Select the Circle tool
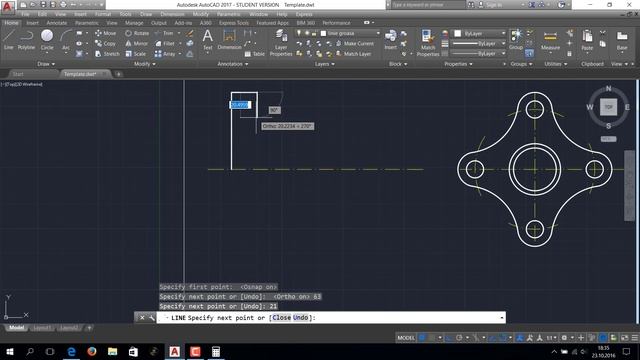Viewport: 640px width, 360px height. pyautogui.click(x=47, y=40)
